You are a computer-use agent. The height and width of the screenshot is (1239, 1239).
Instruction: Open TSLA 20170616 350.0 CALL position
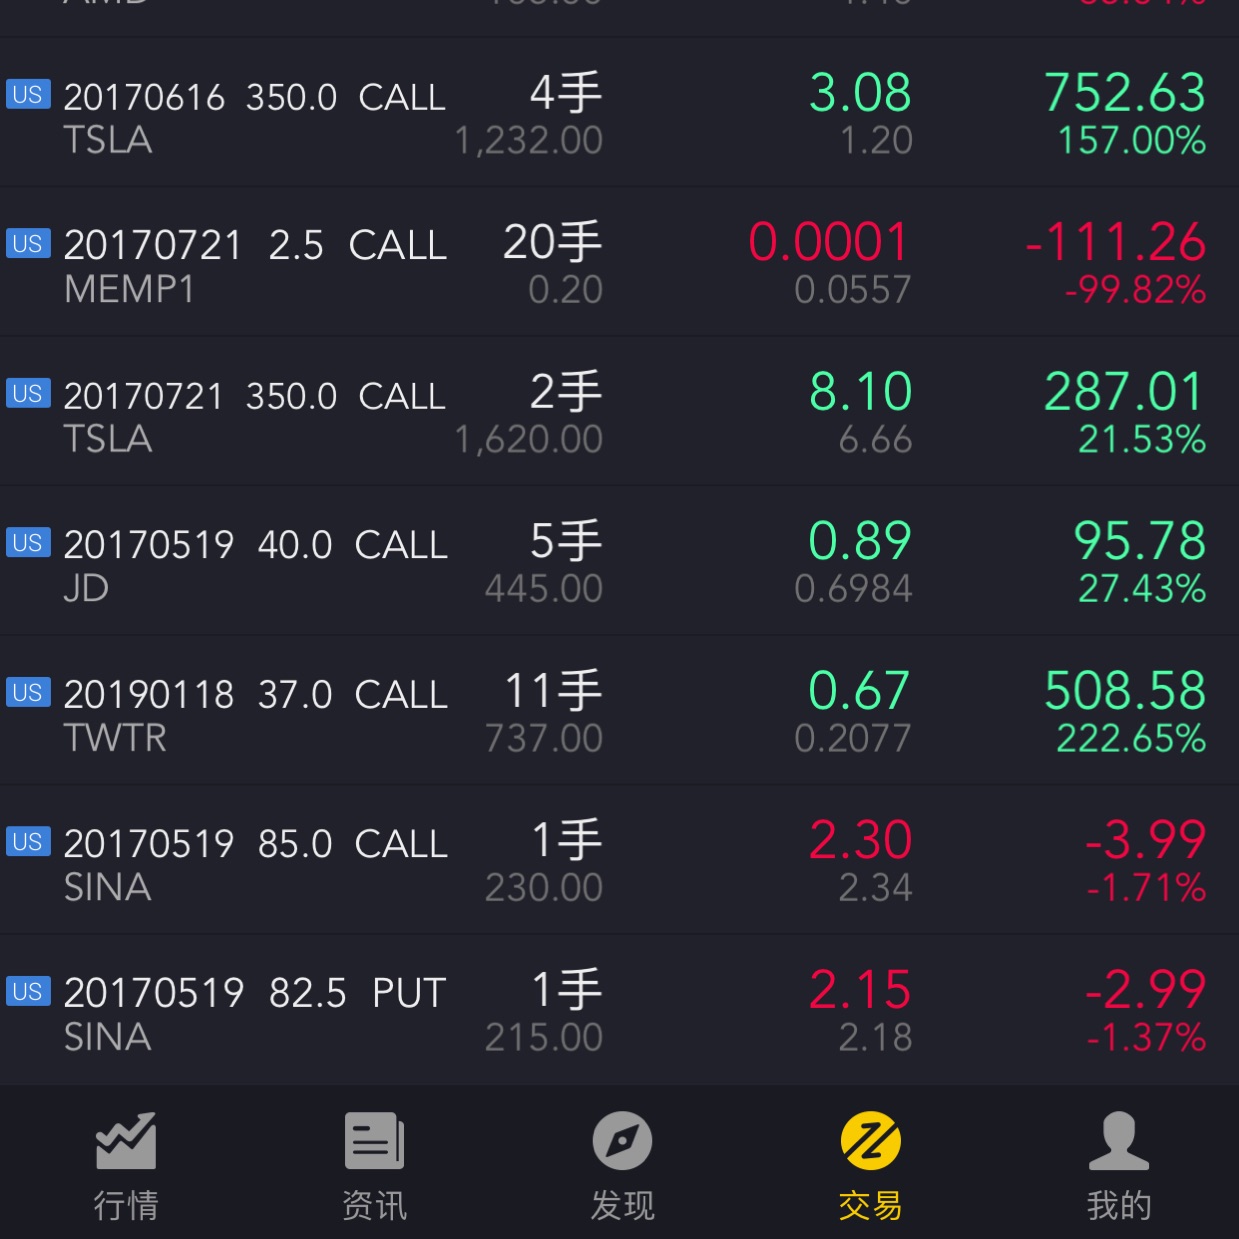tap(255, 98)
